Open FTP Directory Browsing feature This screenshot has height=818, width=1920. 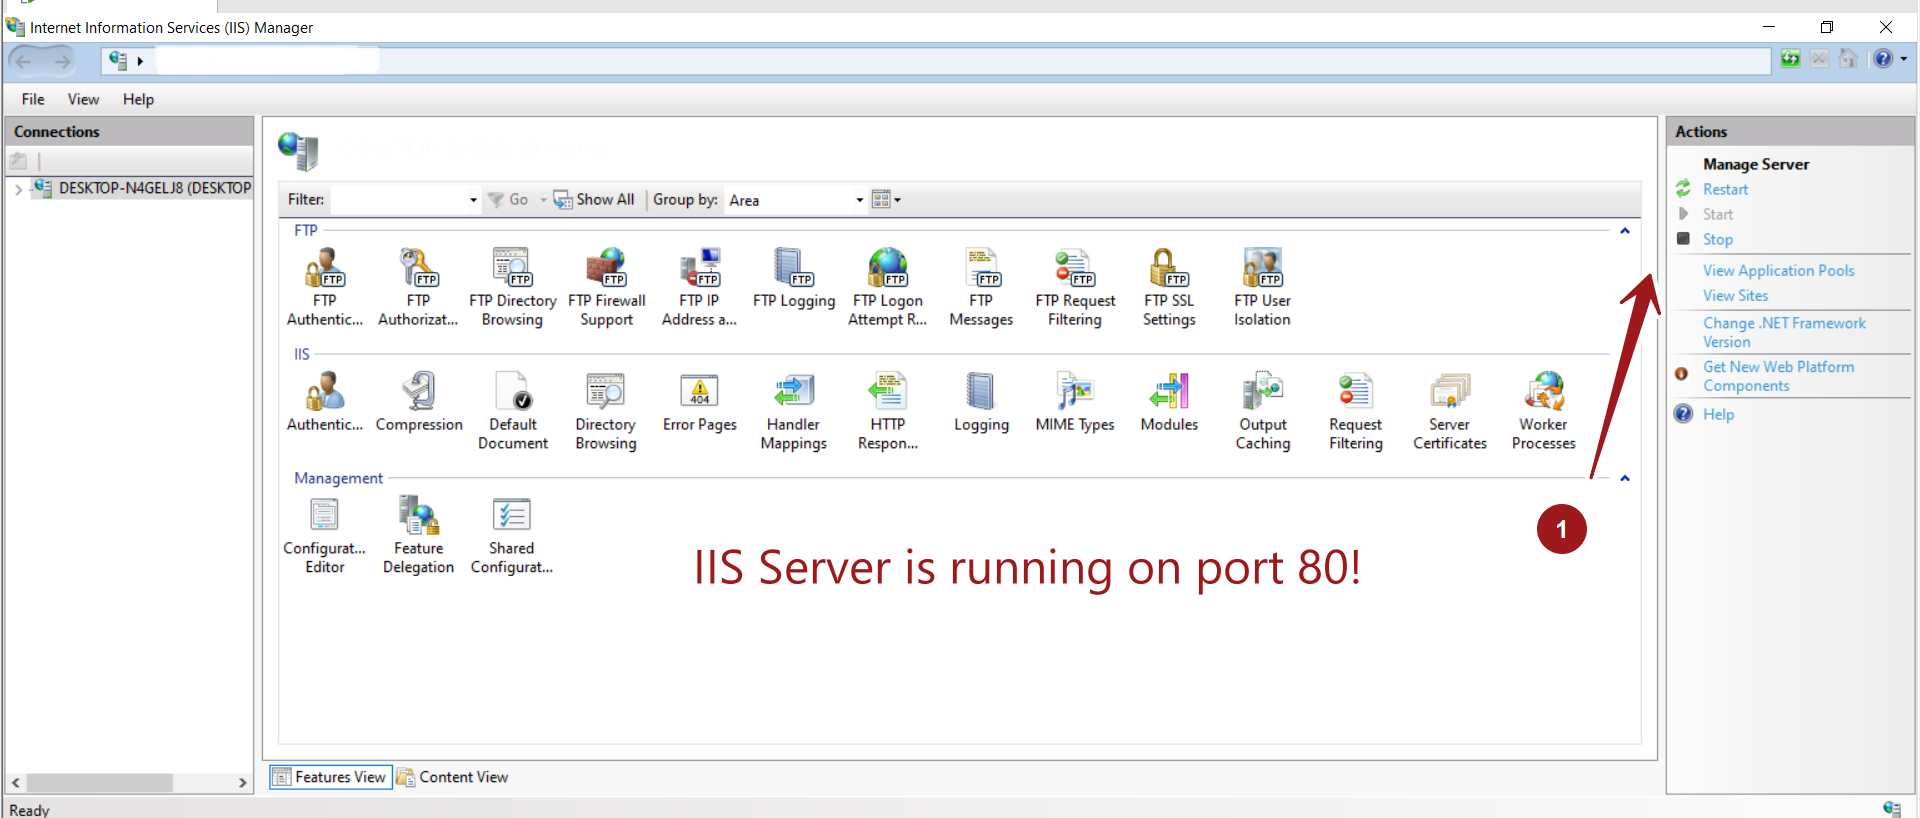pos(512,288)
